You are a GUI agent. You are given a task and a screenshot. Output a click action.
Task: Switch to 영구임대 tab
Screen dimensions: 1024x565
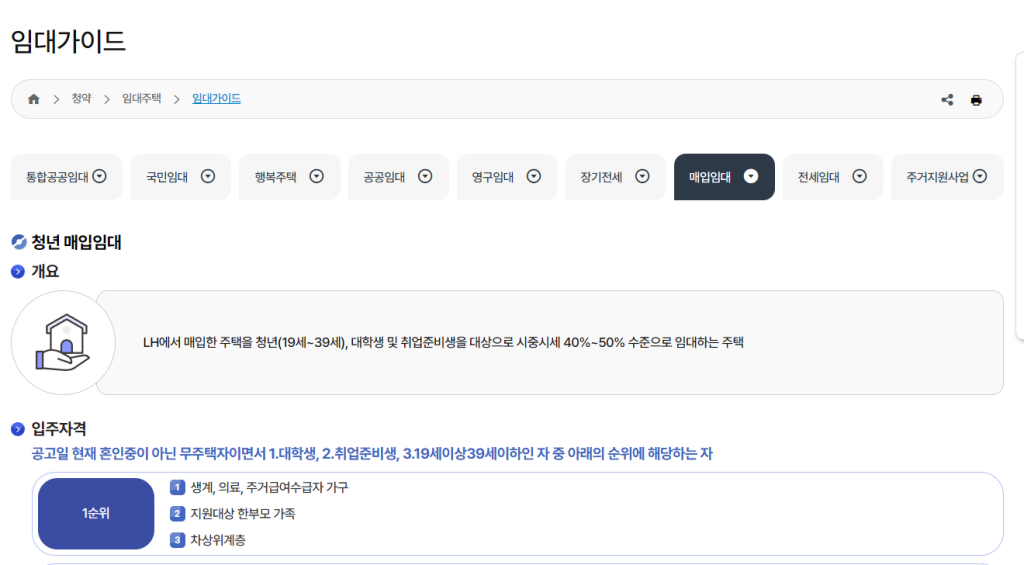pyautogui.click(x=507, y=177)
